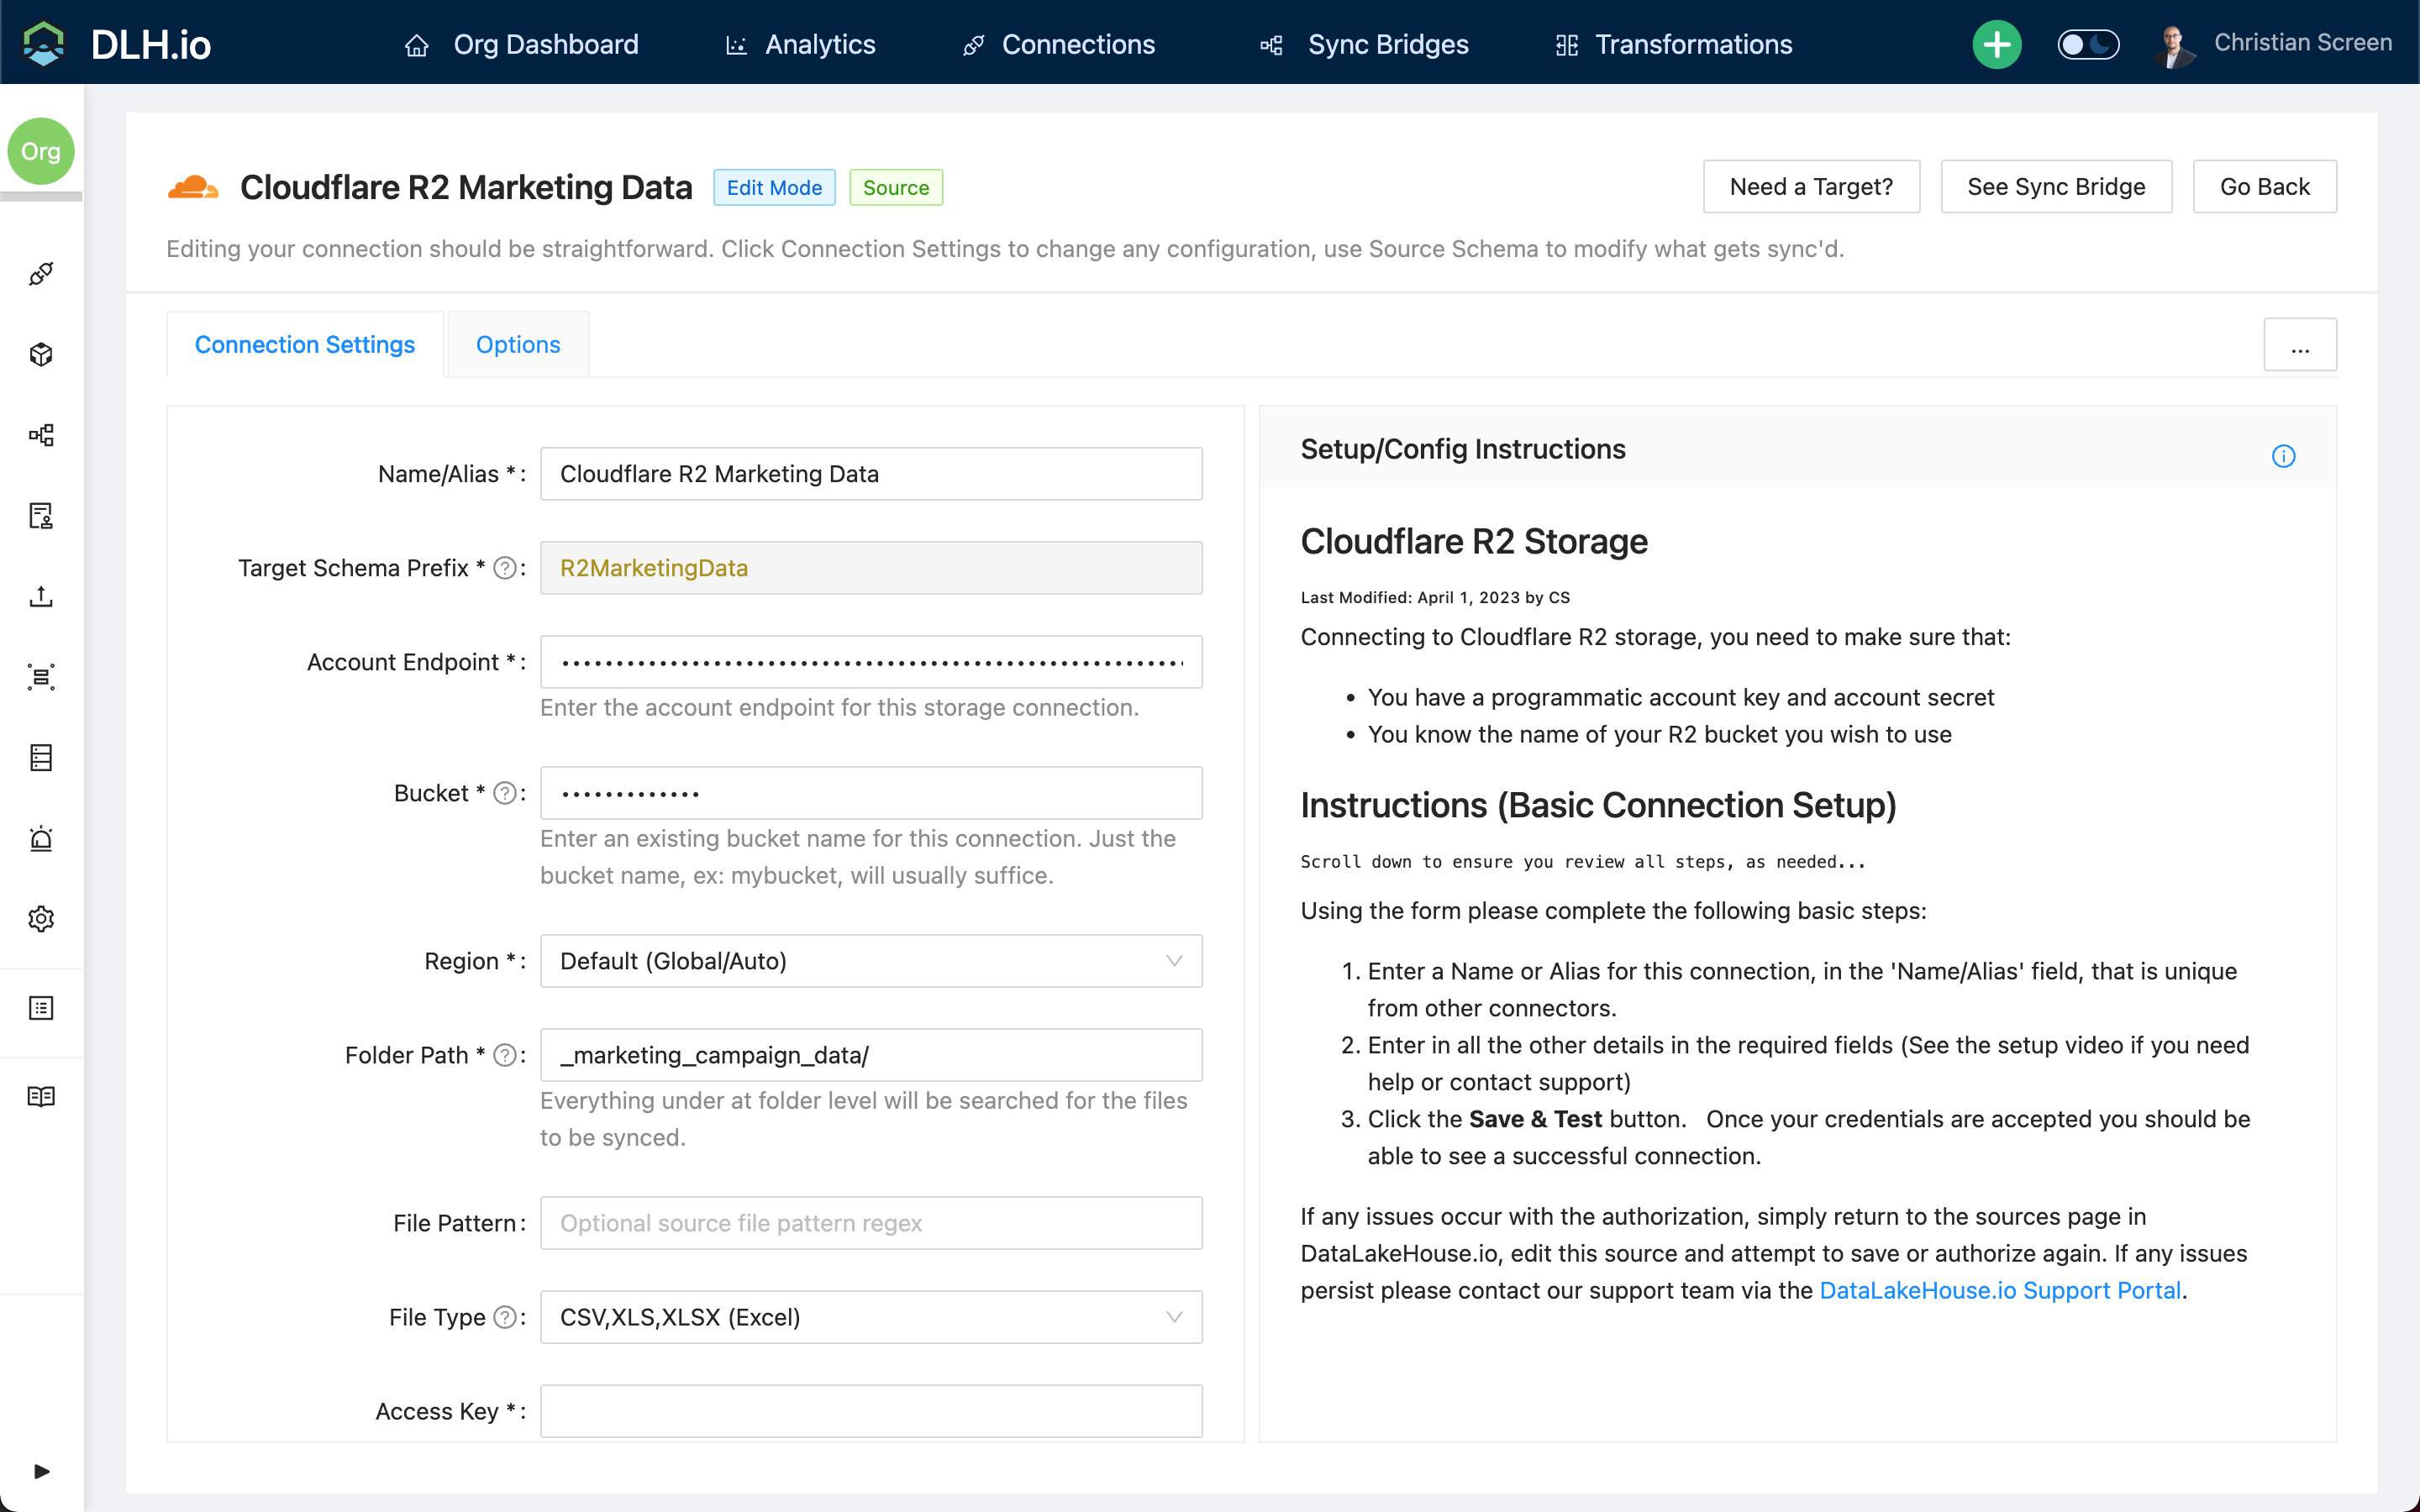Expand the sidebar with the arrow at the bottom
This screenshot has width=2420, height=1512.
point(41,1470)
